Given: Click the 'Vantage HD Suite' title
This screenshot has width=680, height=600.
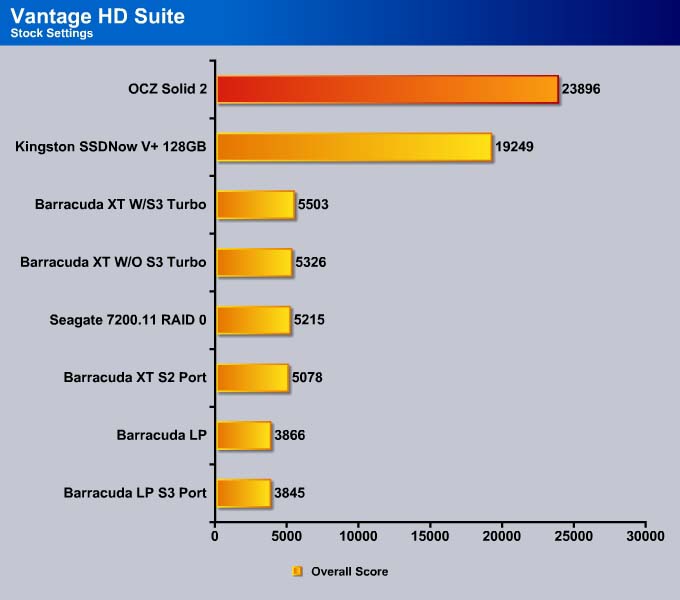Looking at the screenshot, I should pos(98,16).
